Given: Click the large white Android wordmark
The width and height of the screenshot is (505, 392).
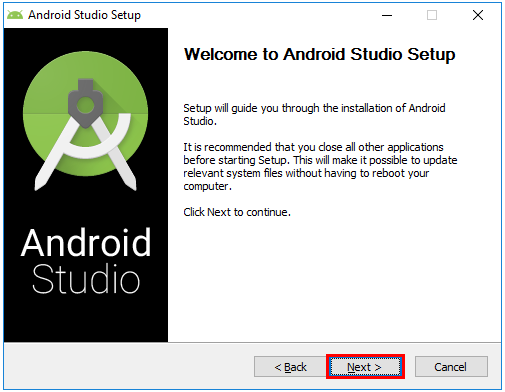Looking at the screenshot, I should click(x=86, y=242).
